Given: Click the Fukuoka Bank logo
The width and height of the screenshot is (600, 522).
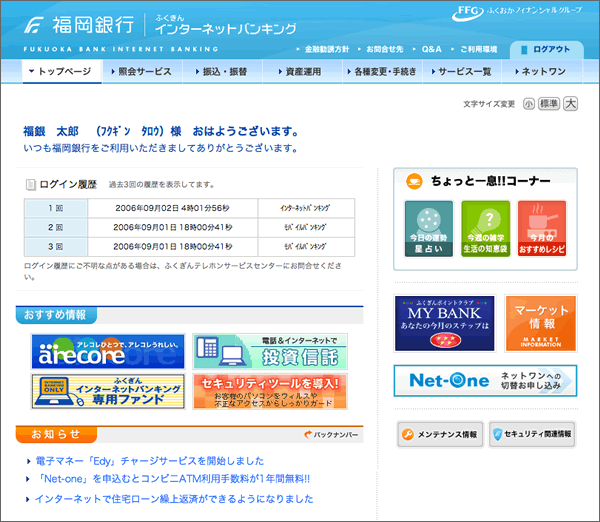Looking at the screenshot, I should 79,25.
